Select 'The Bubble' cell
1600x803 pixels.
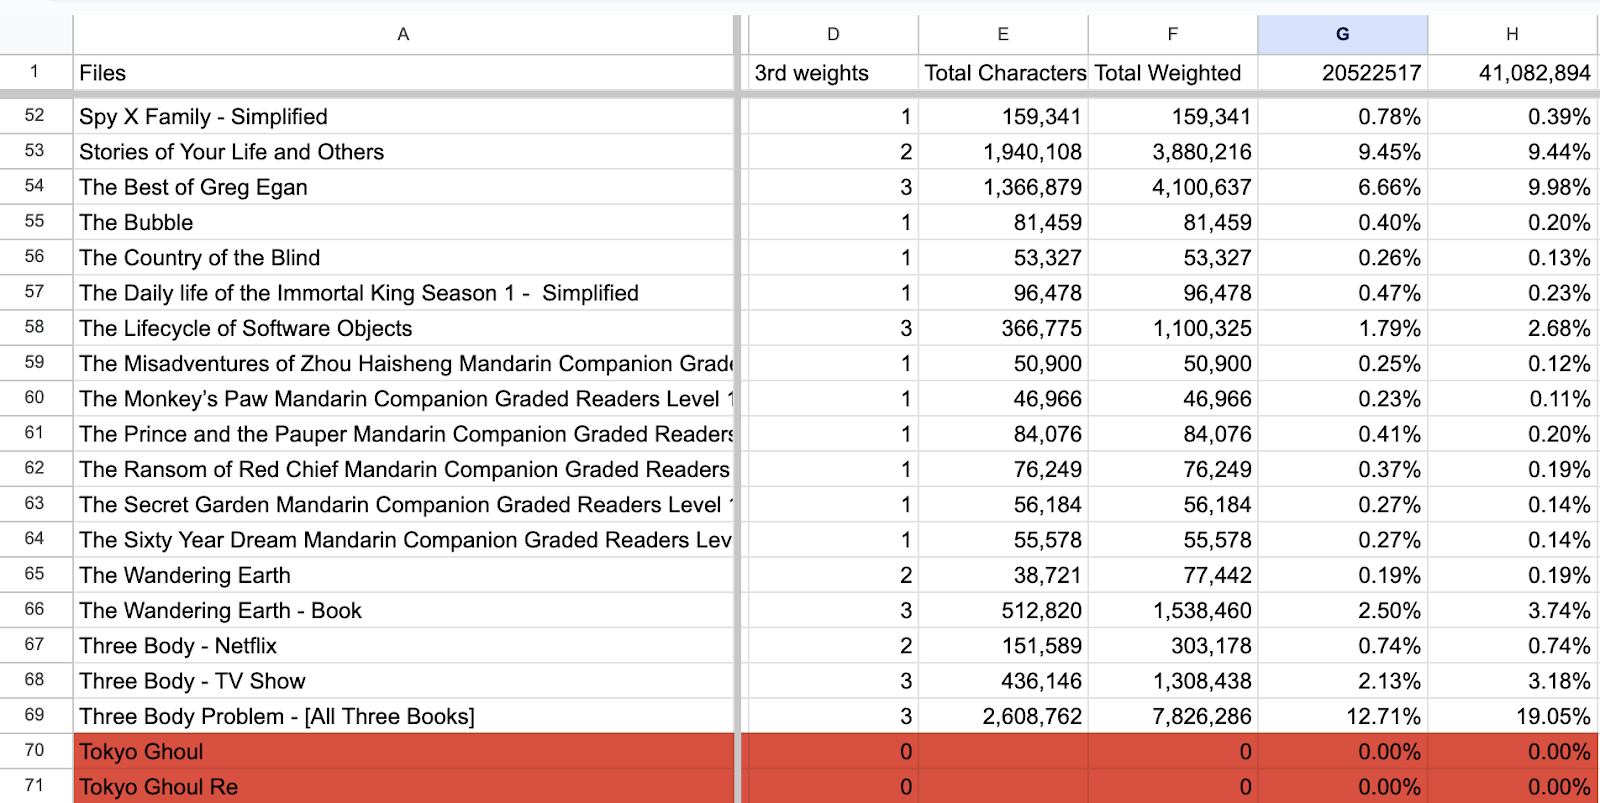tap(403, 222)
